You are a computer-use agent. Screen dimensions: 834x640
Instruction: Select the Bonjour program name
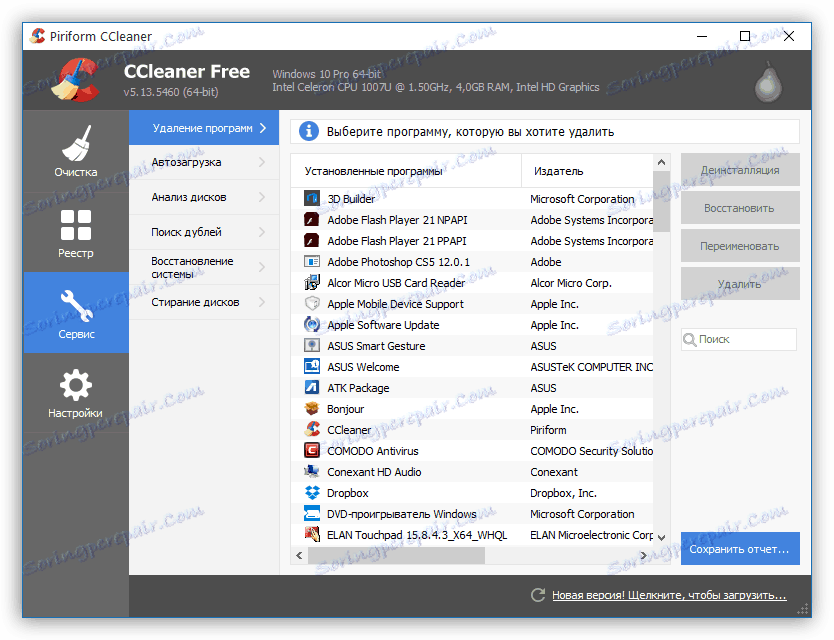click(346, 409)
